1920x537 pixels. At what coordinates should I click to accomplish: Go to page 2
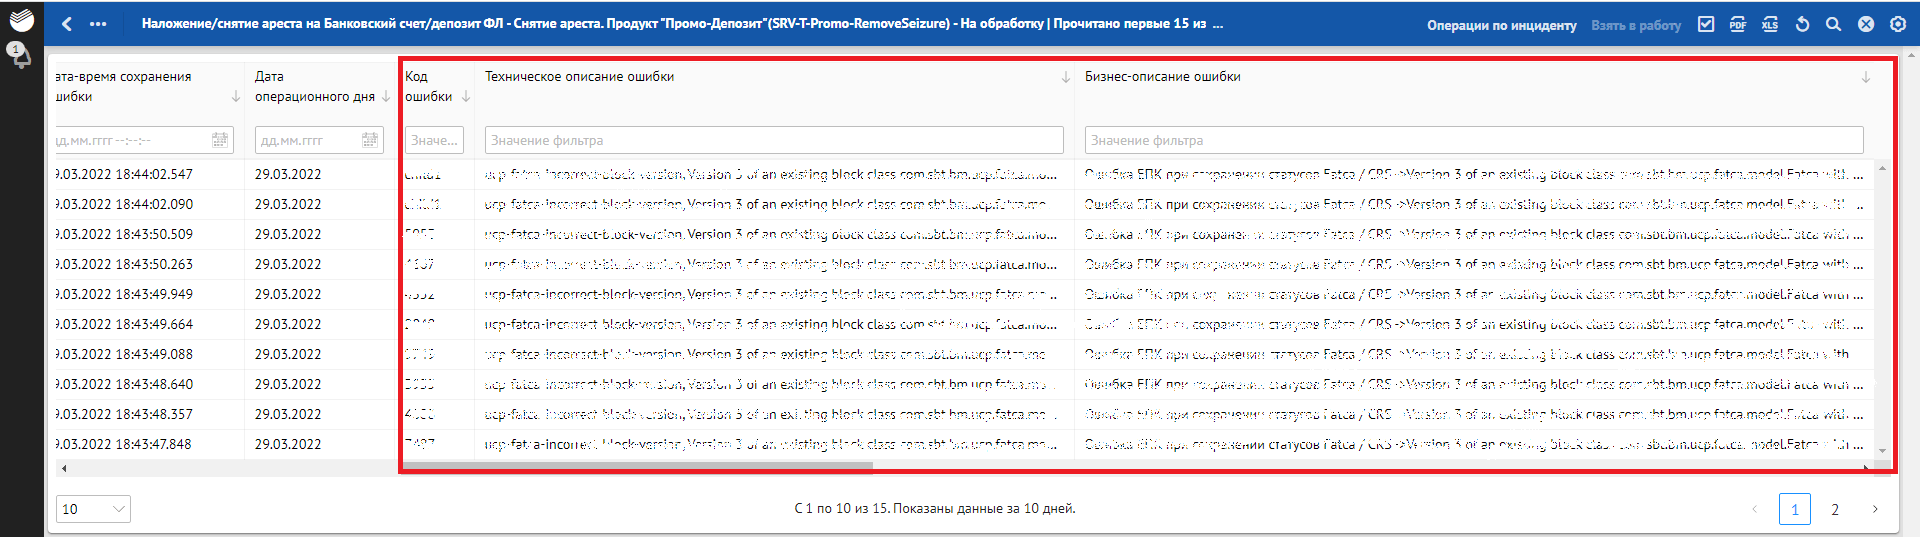(x=1835, y=509)
